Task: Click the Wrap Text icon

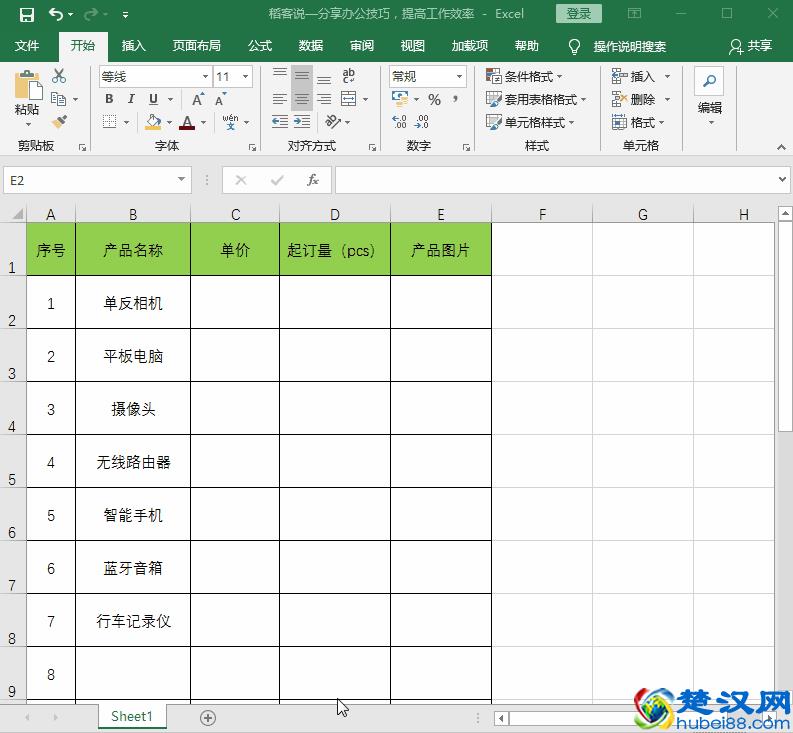Action: coord(348,76)
